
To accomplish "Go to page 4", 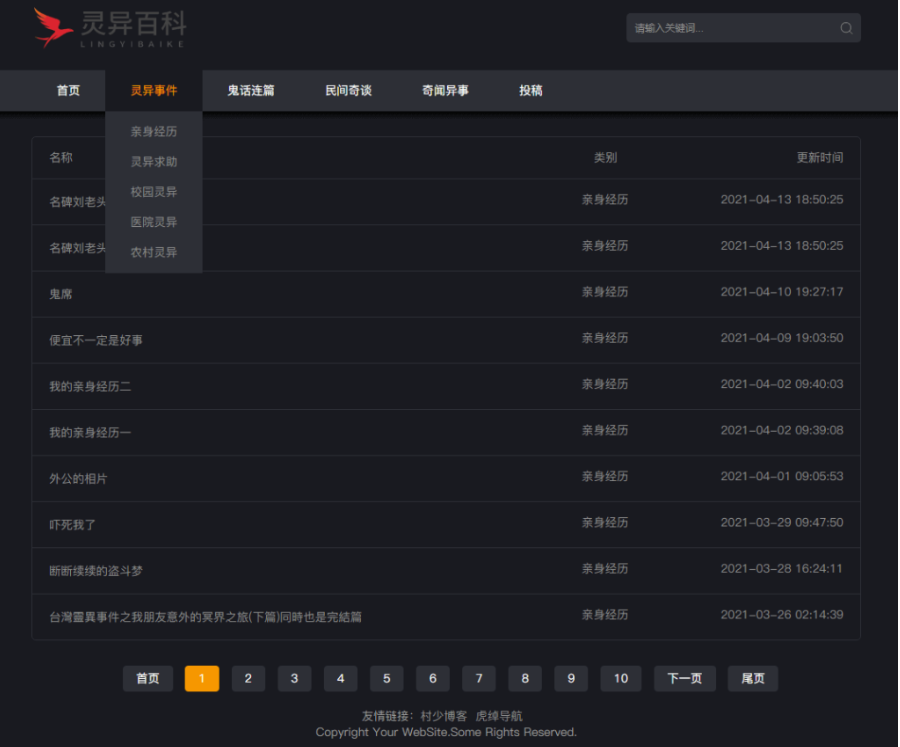I will point(340,679).
